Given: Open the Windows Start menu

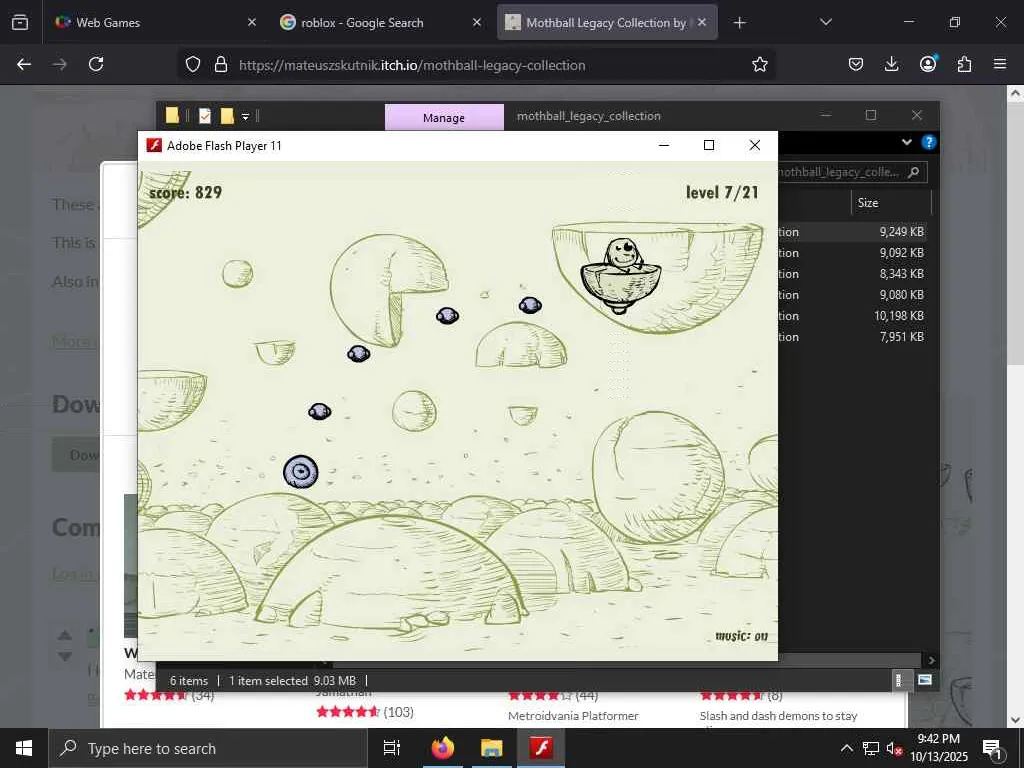Looking at the screenshot, I should point(24,748).
